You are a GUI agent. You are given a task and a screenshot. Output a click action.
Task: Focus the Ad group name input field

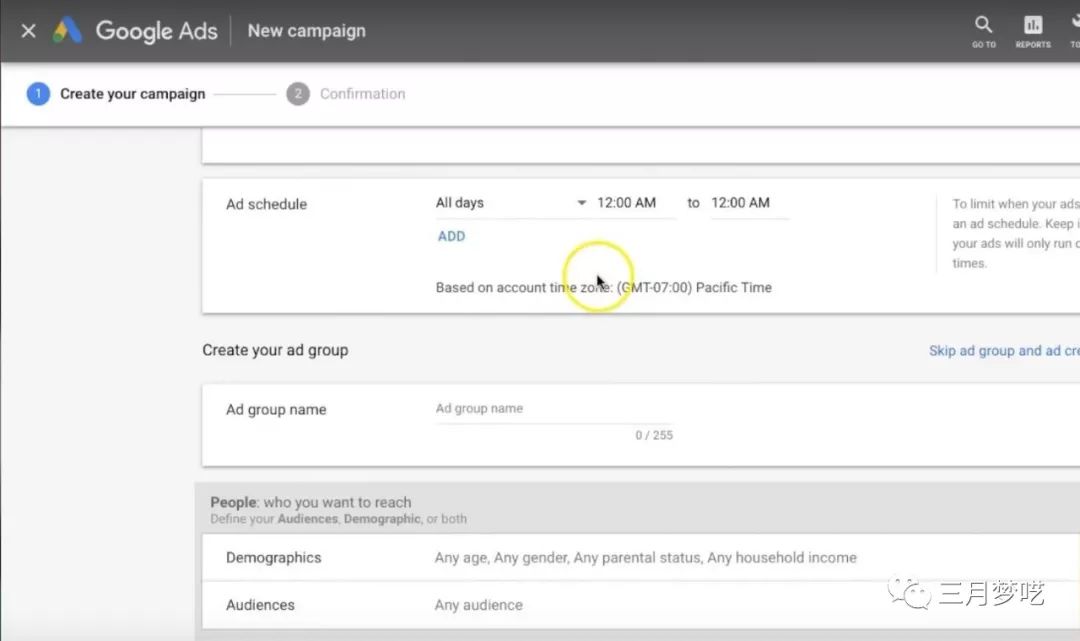click(553, 409)
